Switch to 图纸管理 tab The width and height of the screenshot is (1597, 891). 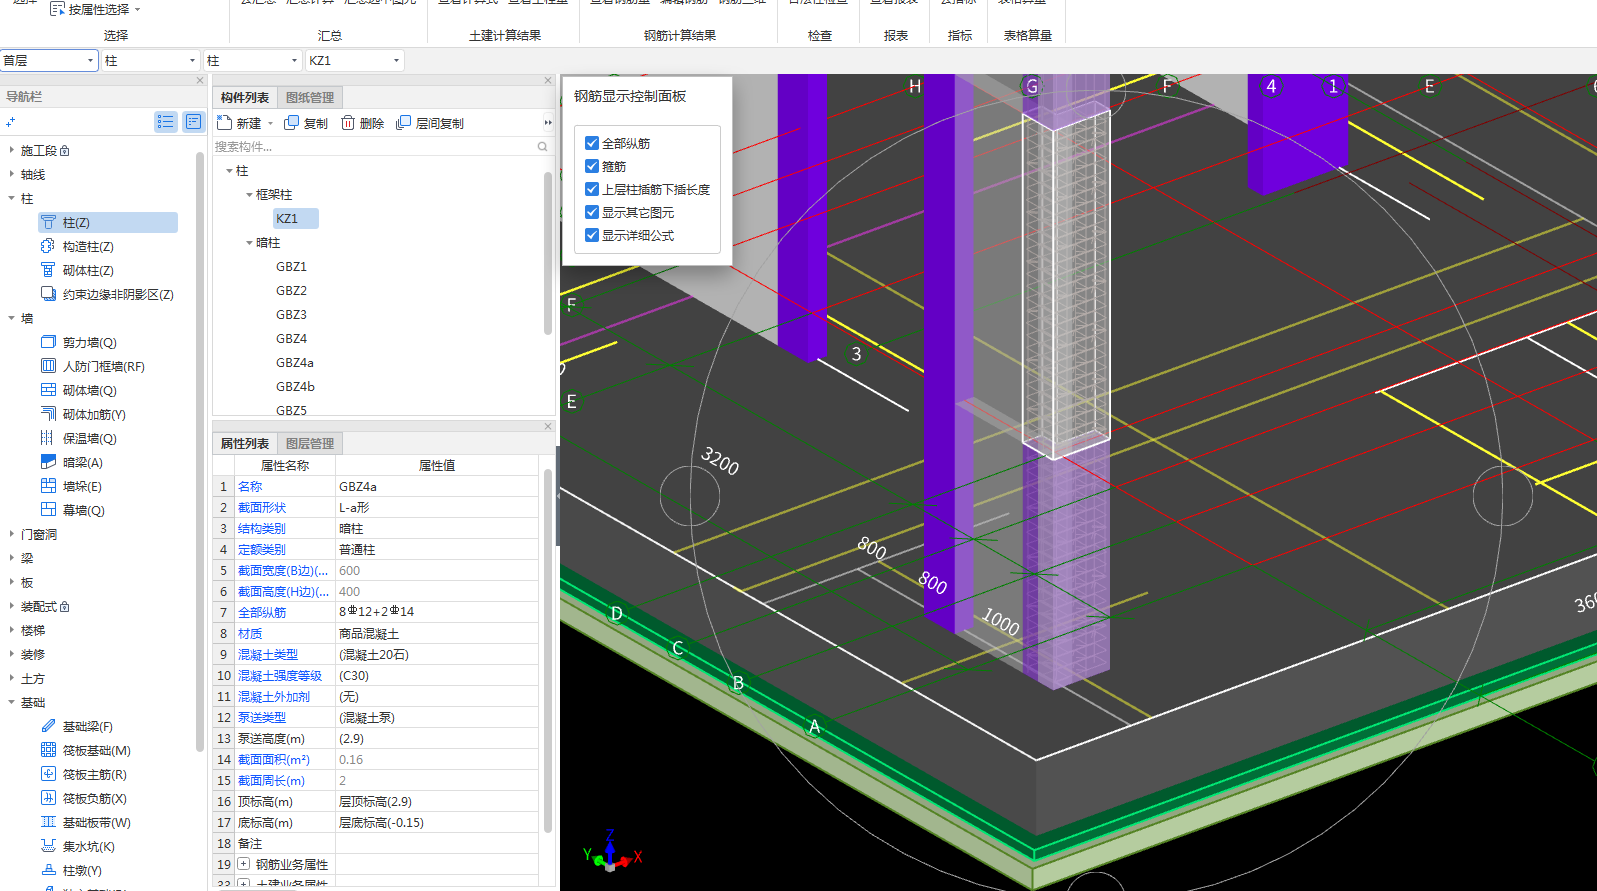click(x=310, y=97)
